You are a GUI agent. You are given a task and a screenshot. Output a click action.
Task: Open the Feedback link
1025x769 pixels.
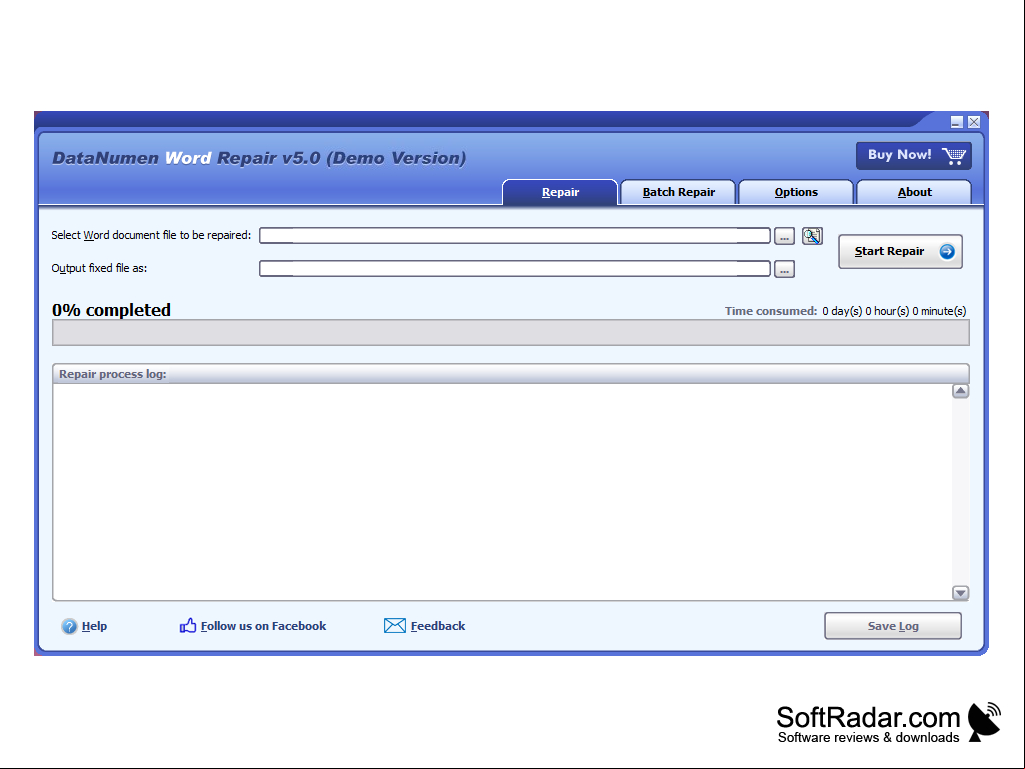pyautogui.click(x=438, y=626)
